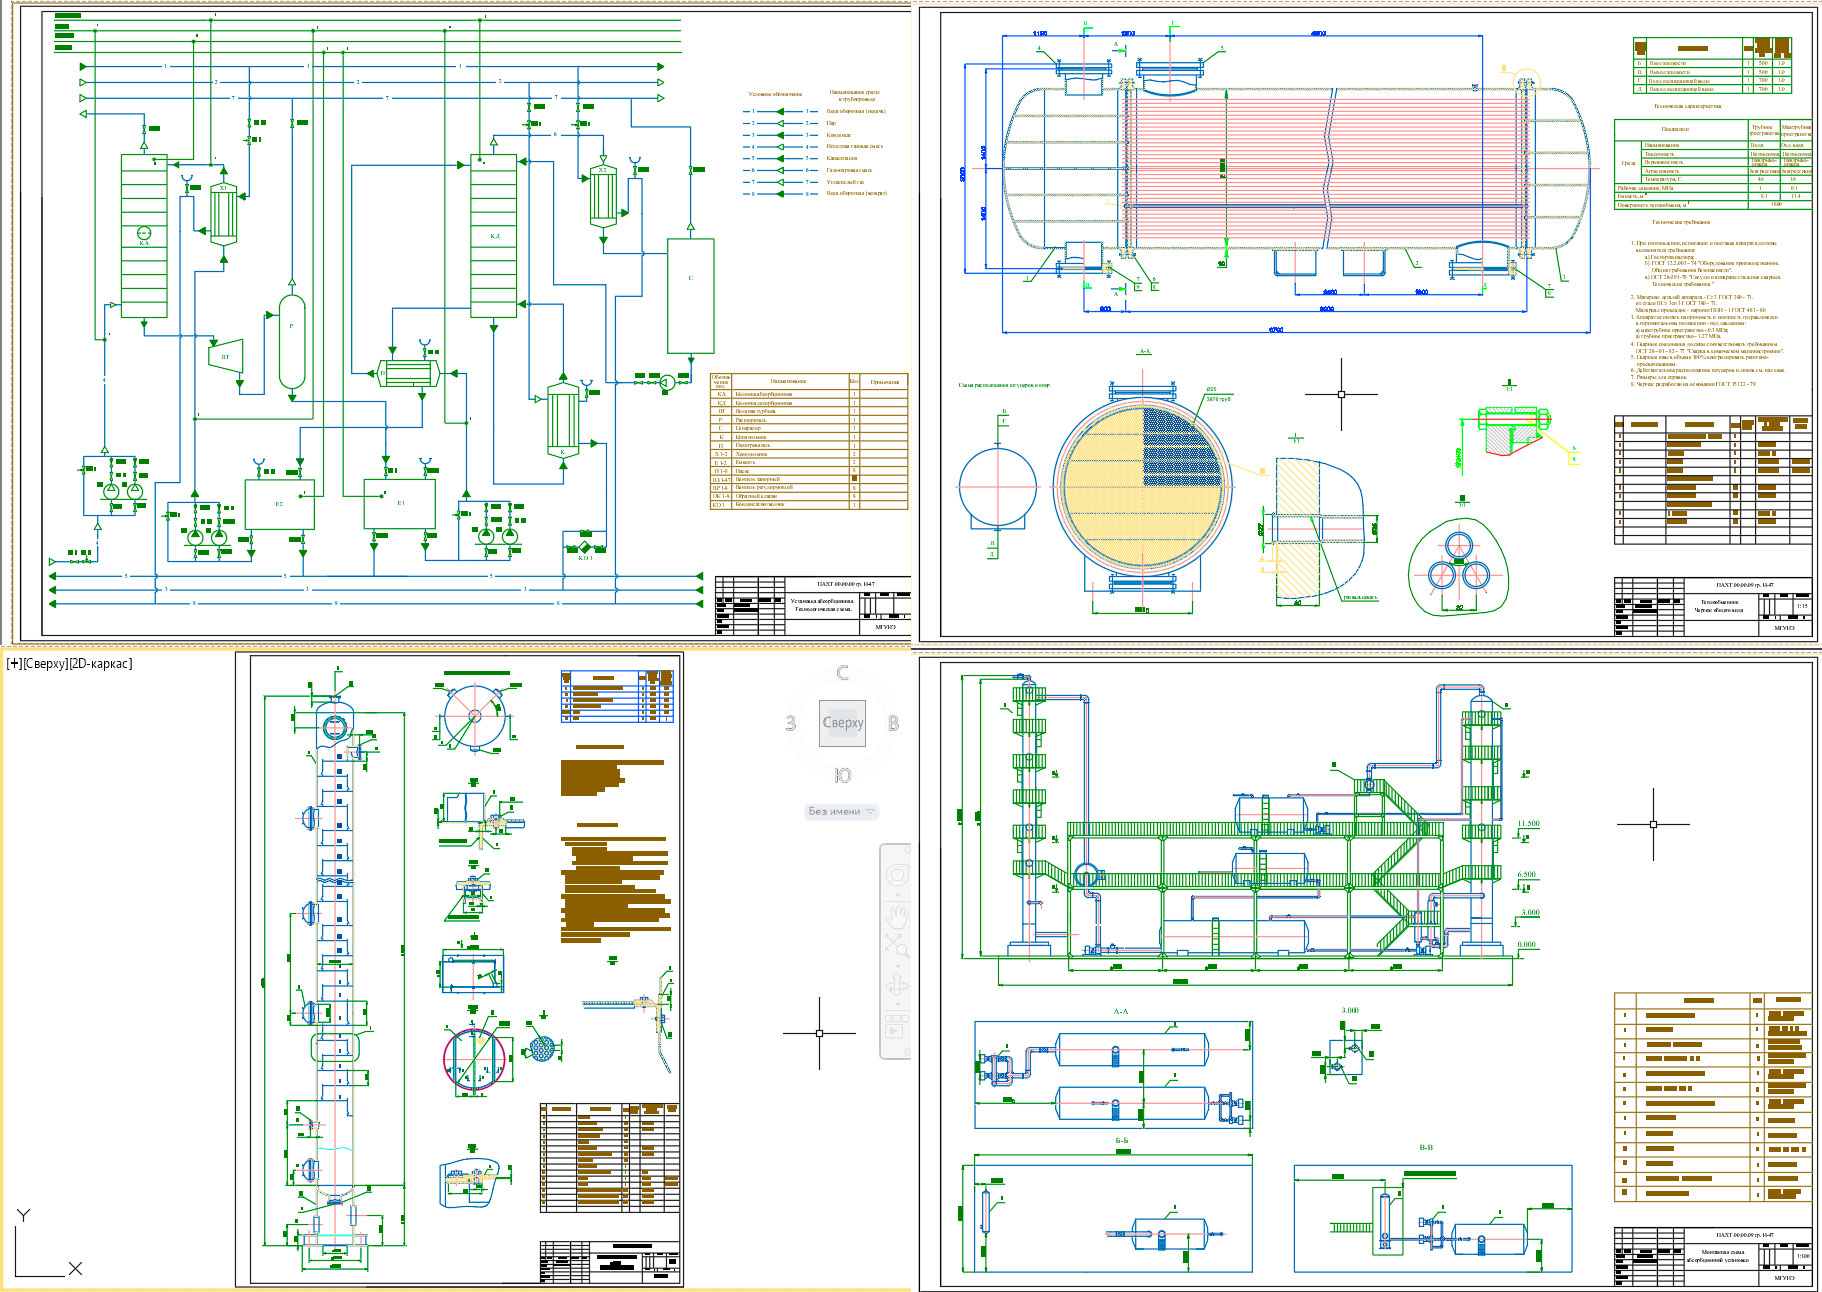Viewport: 1822px width, 1292px height.
Task: Click the КА column label in the process schematic
Action: 144,243
